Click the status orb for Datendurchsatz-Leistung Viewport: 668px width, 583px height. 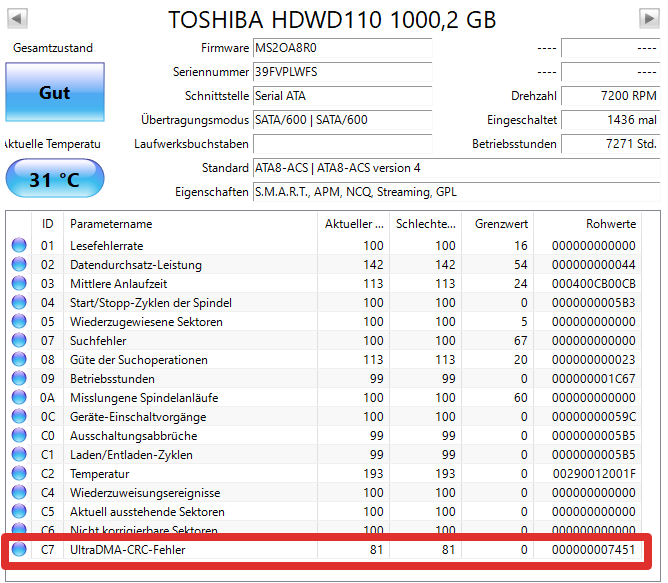[x=19, y=264]
